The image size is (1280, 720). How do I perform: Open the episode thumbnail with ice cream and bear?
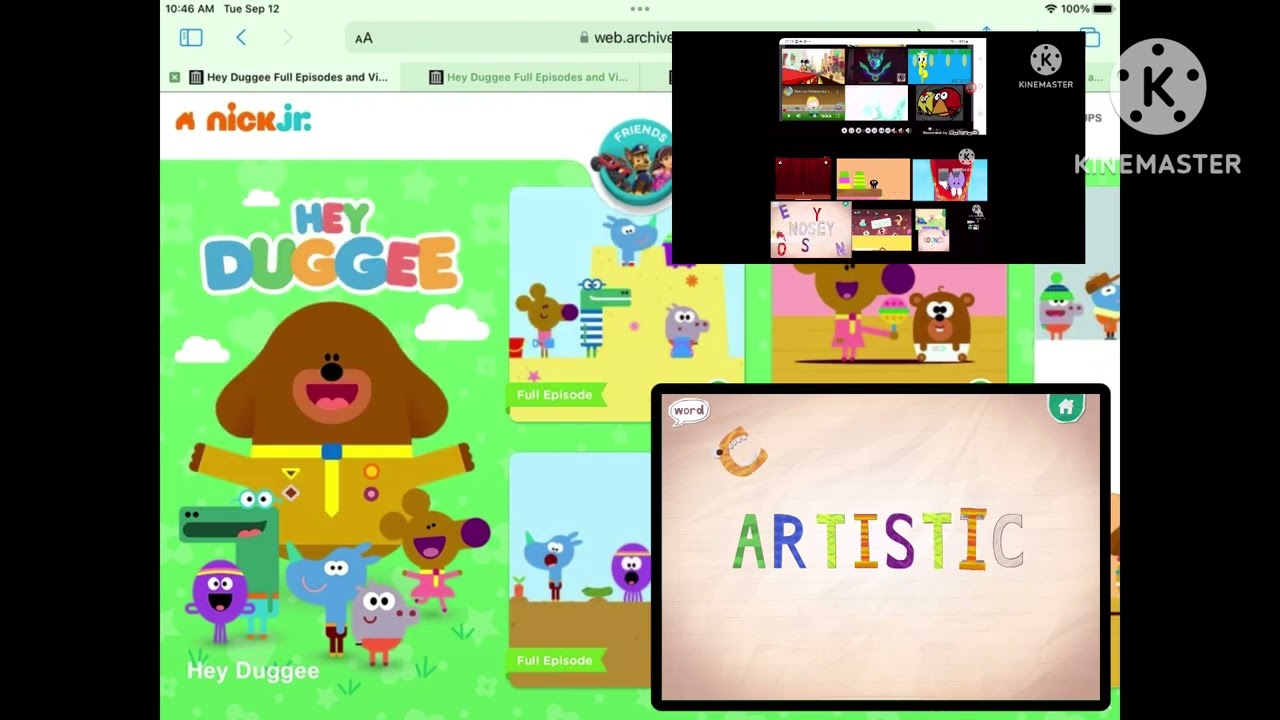point(889,323)
